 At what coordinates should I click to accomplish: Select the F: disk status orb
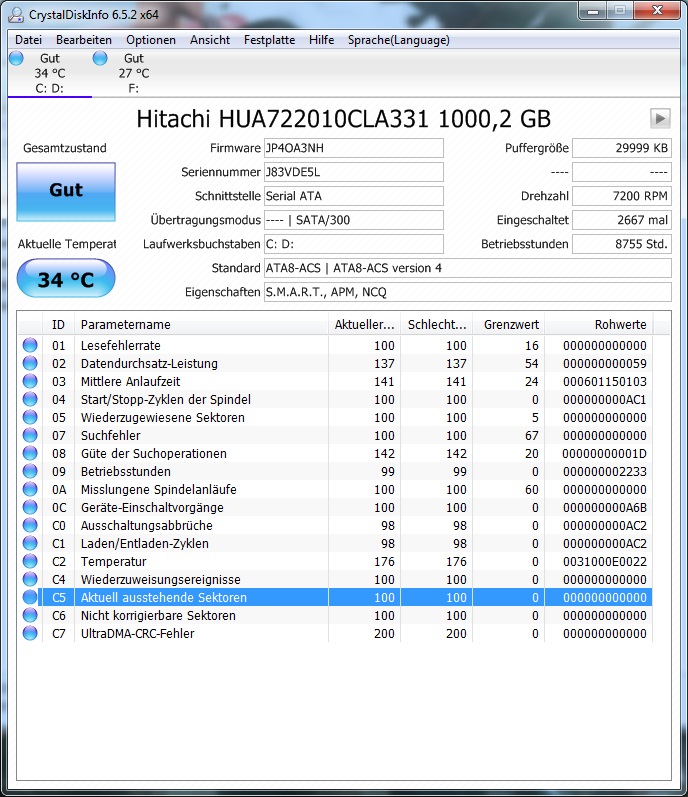pyautogui.click(x=100, y=58)
